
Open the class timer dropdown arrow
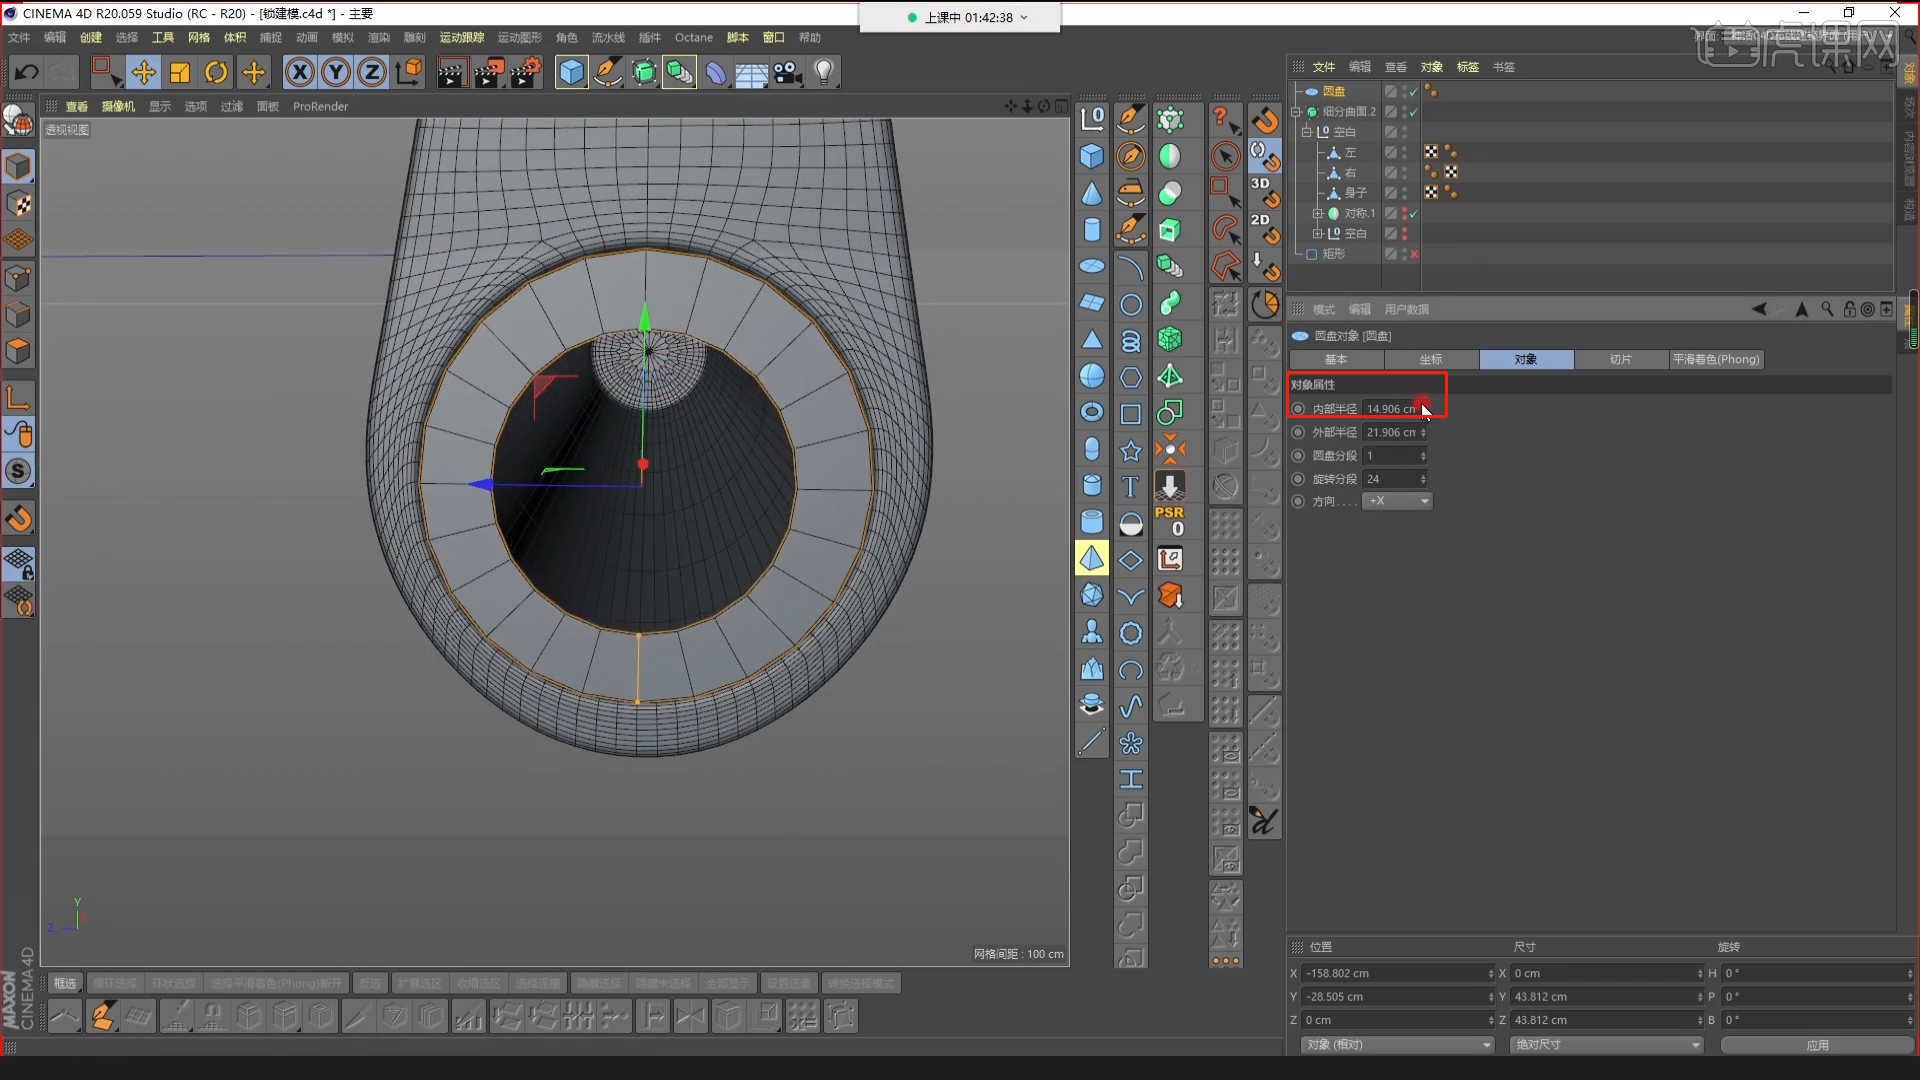[1024, 18]
